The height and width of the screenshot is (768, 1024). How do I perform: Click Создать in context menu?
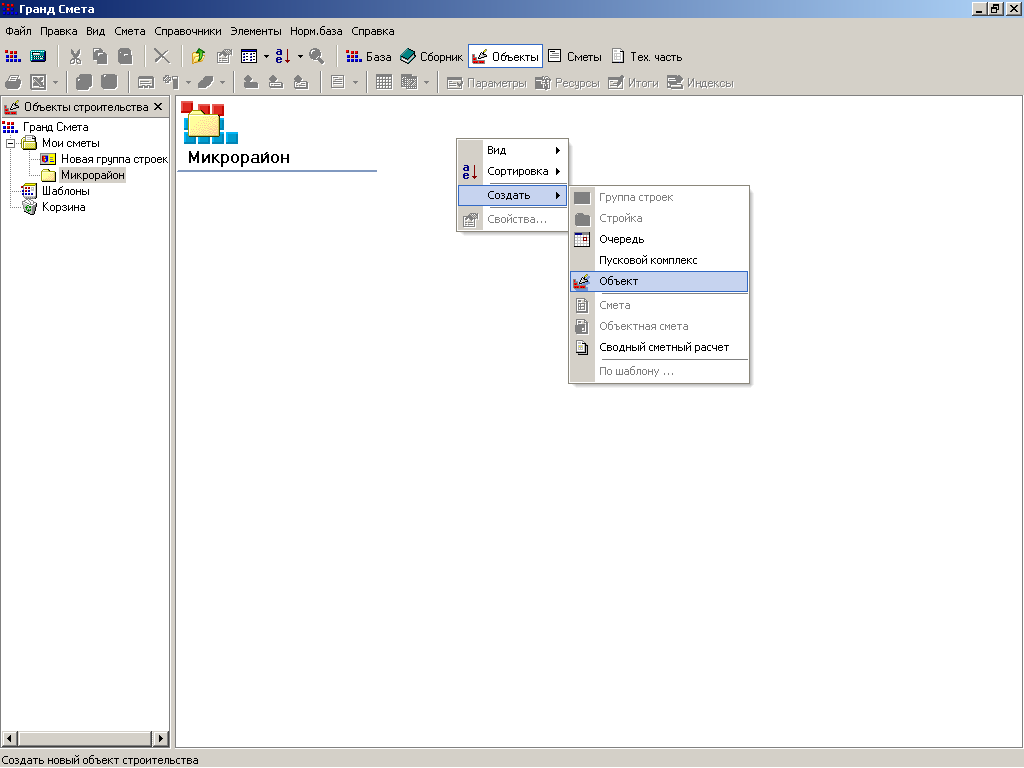click(x=513, y=195)
